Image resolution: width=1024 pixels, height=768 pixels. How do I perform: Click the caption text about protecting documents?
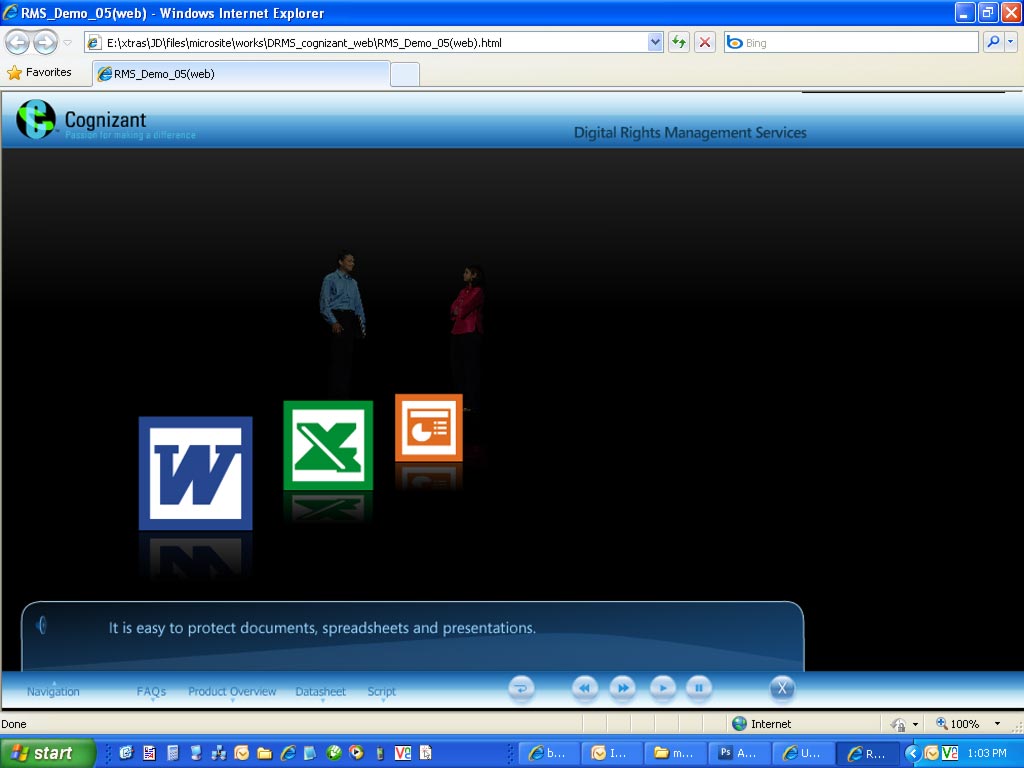coord(322,628)
